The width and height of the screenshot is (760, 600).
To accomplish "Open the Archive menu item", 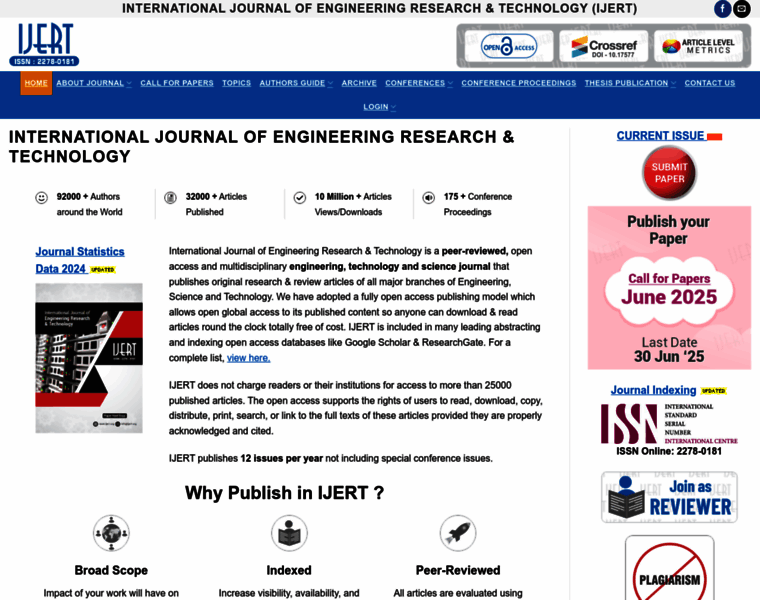I will tap(359, 83).
